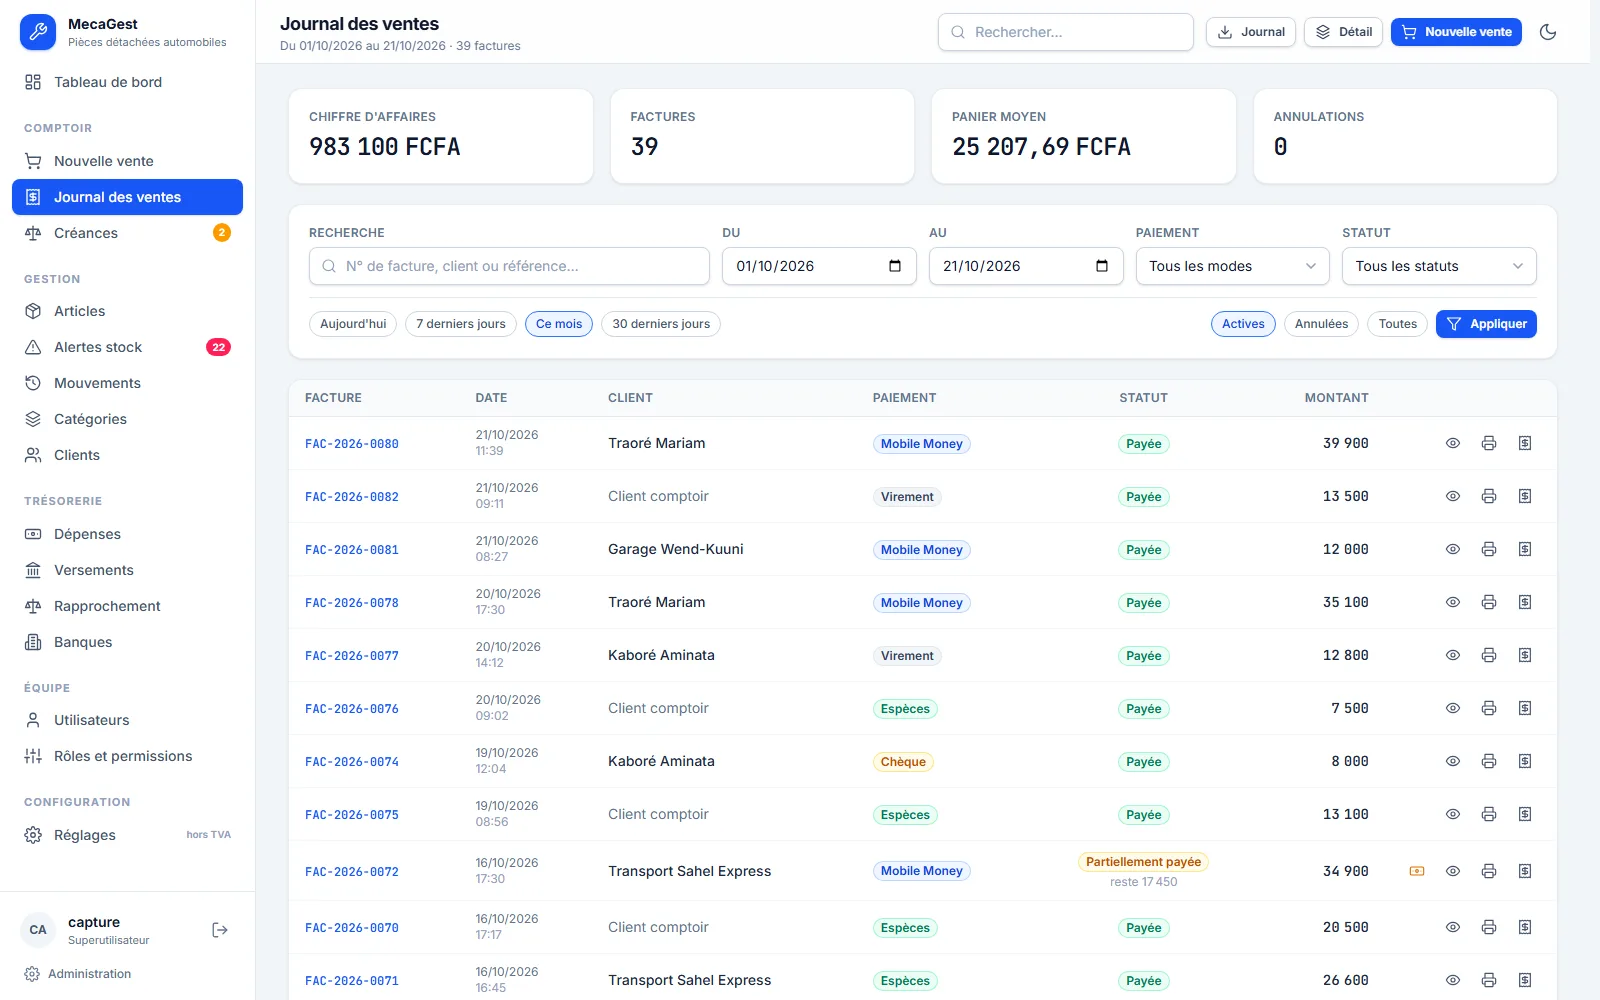Click the Nouvelle vente blue button
The height and width of the screenshot is (1000, 1600).
tap(1456, 32)
